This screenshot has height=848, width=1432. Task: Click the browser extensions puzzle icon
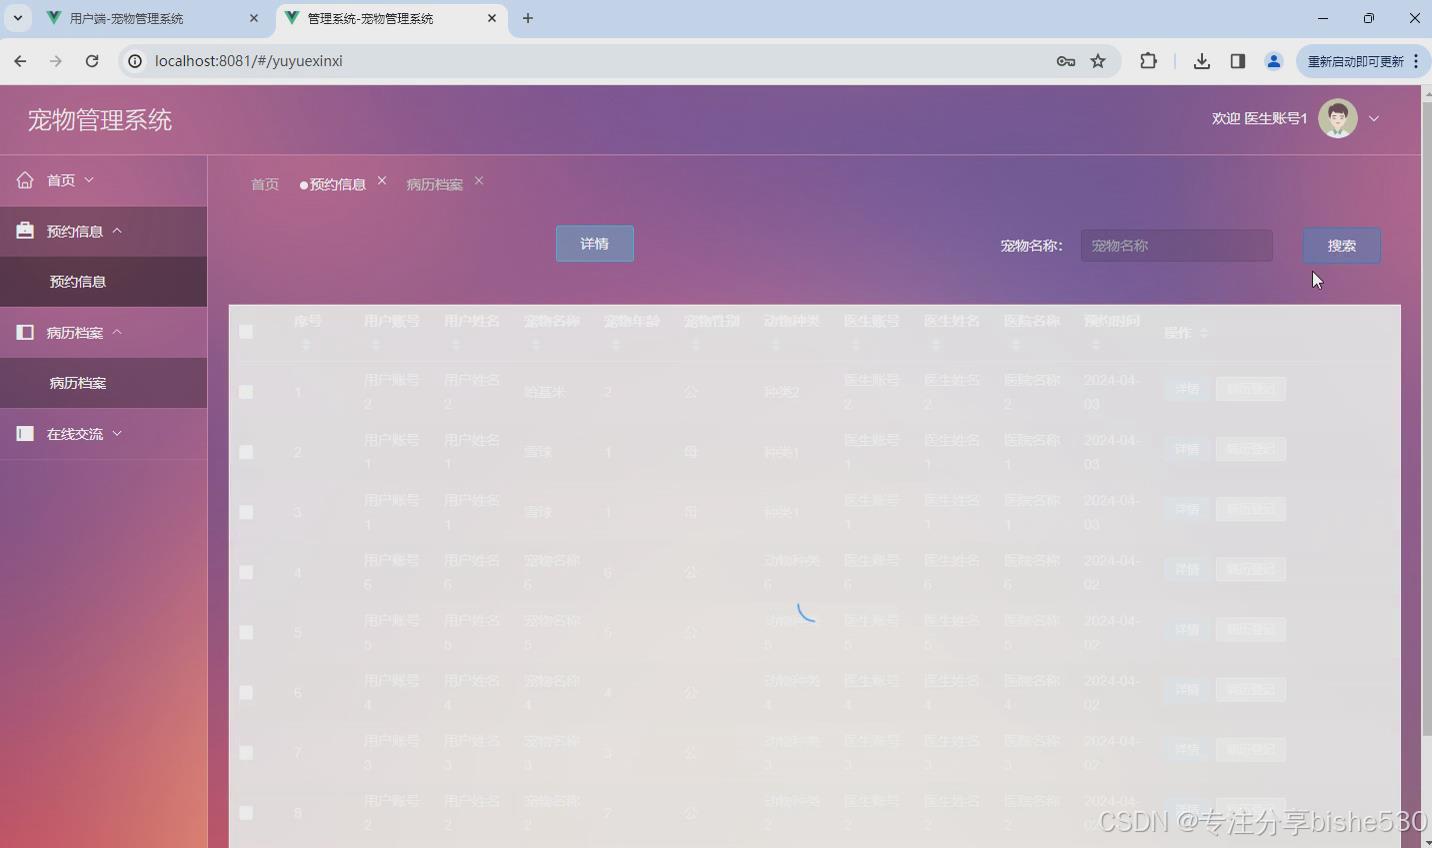1148,61
